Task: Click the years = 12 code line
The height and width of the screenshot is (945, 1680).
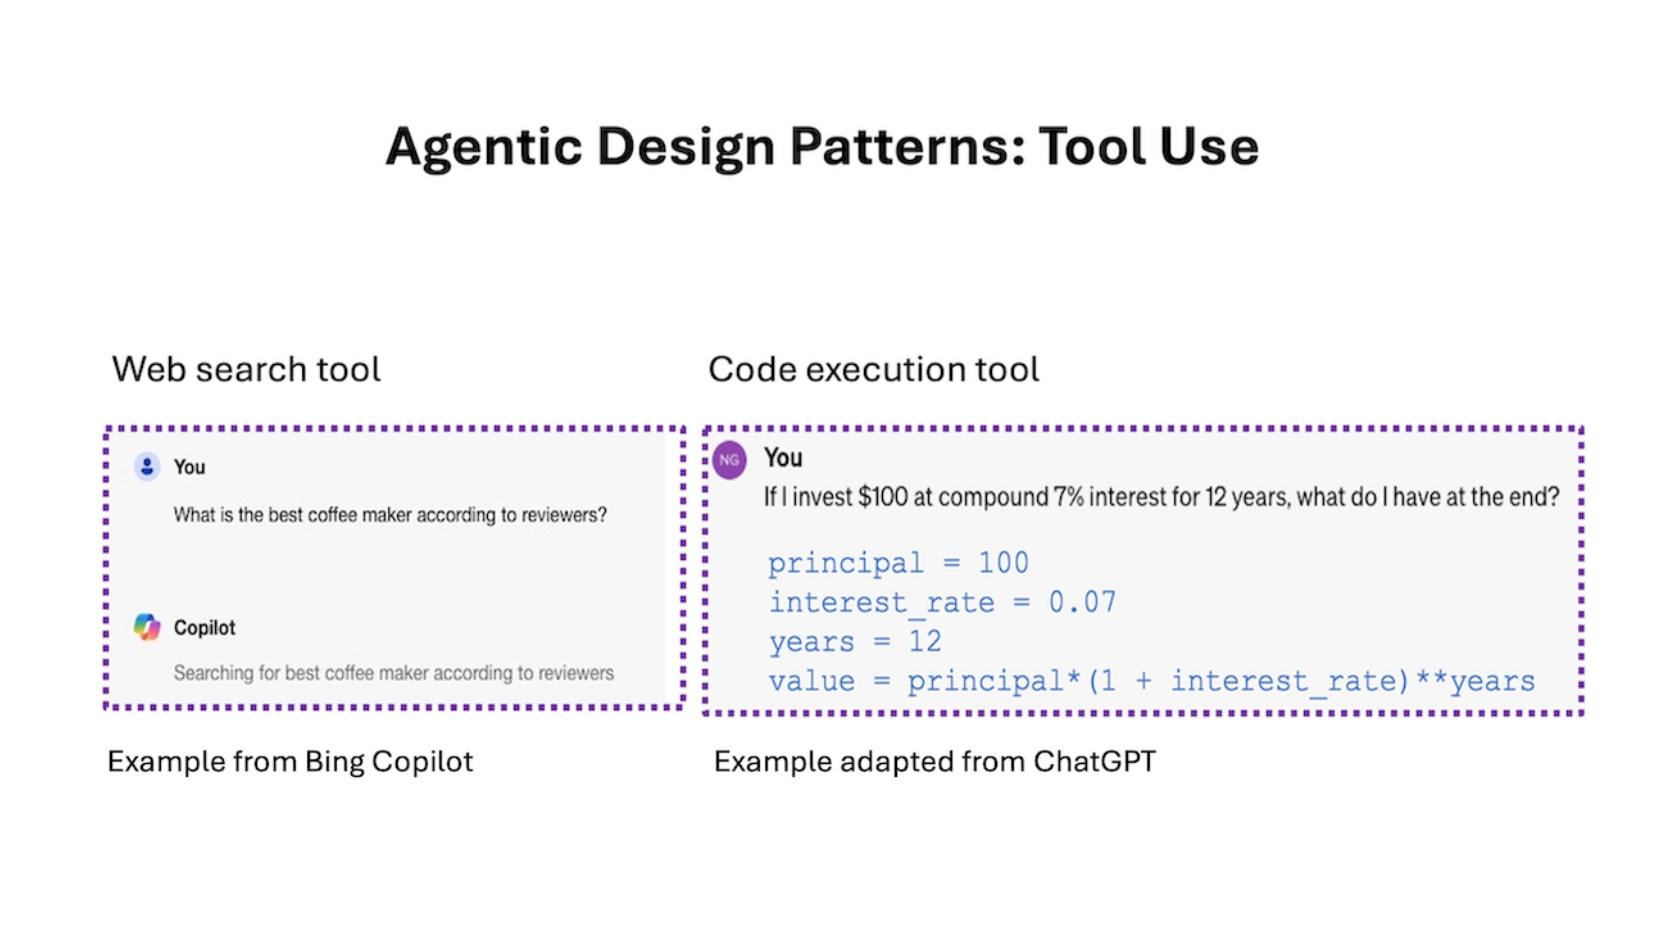Action: (854, 641)
